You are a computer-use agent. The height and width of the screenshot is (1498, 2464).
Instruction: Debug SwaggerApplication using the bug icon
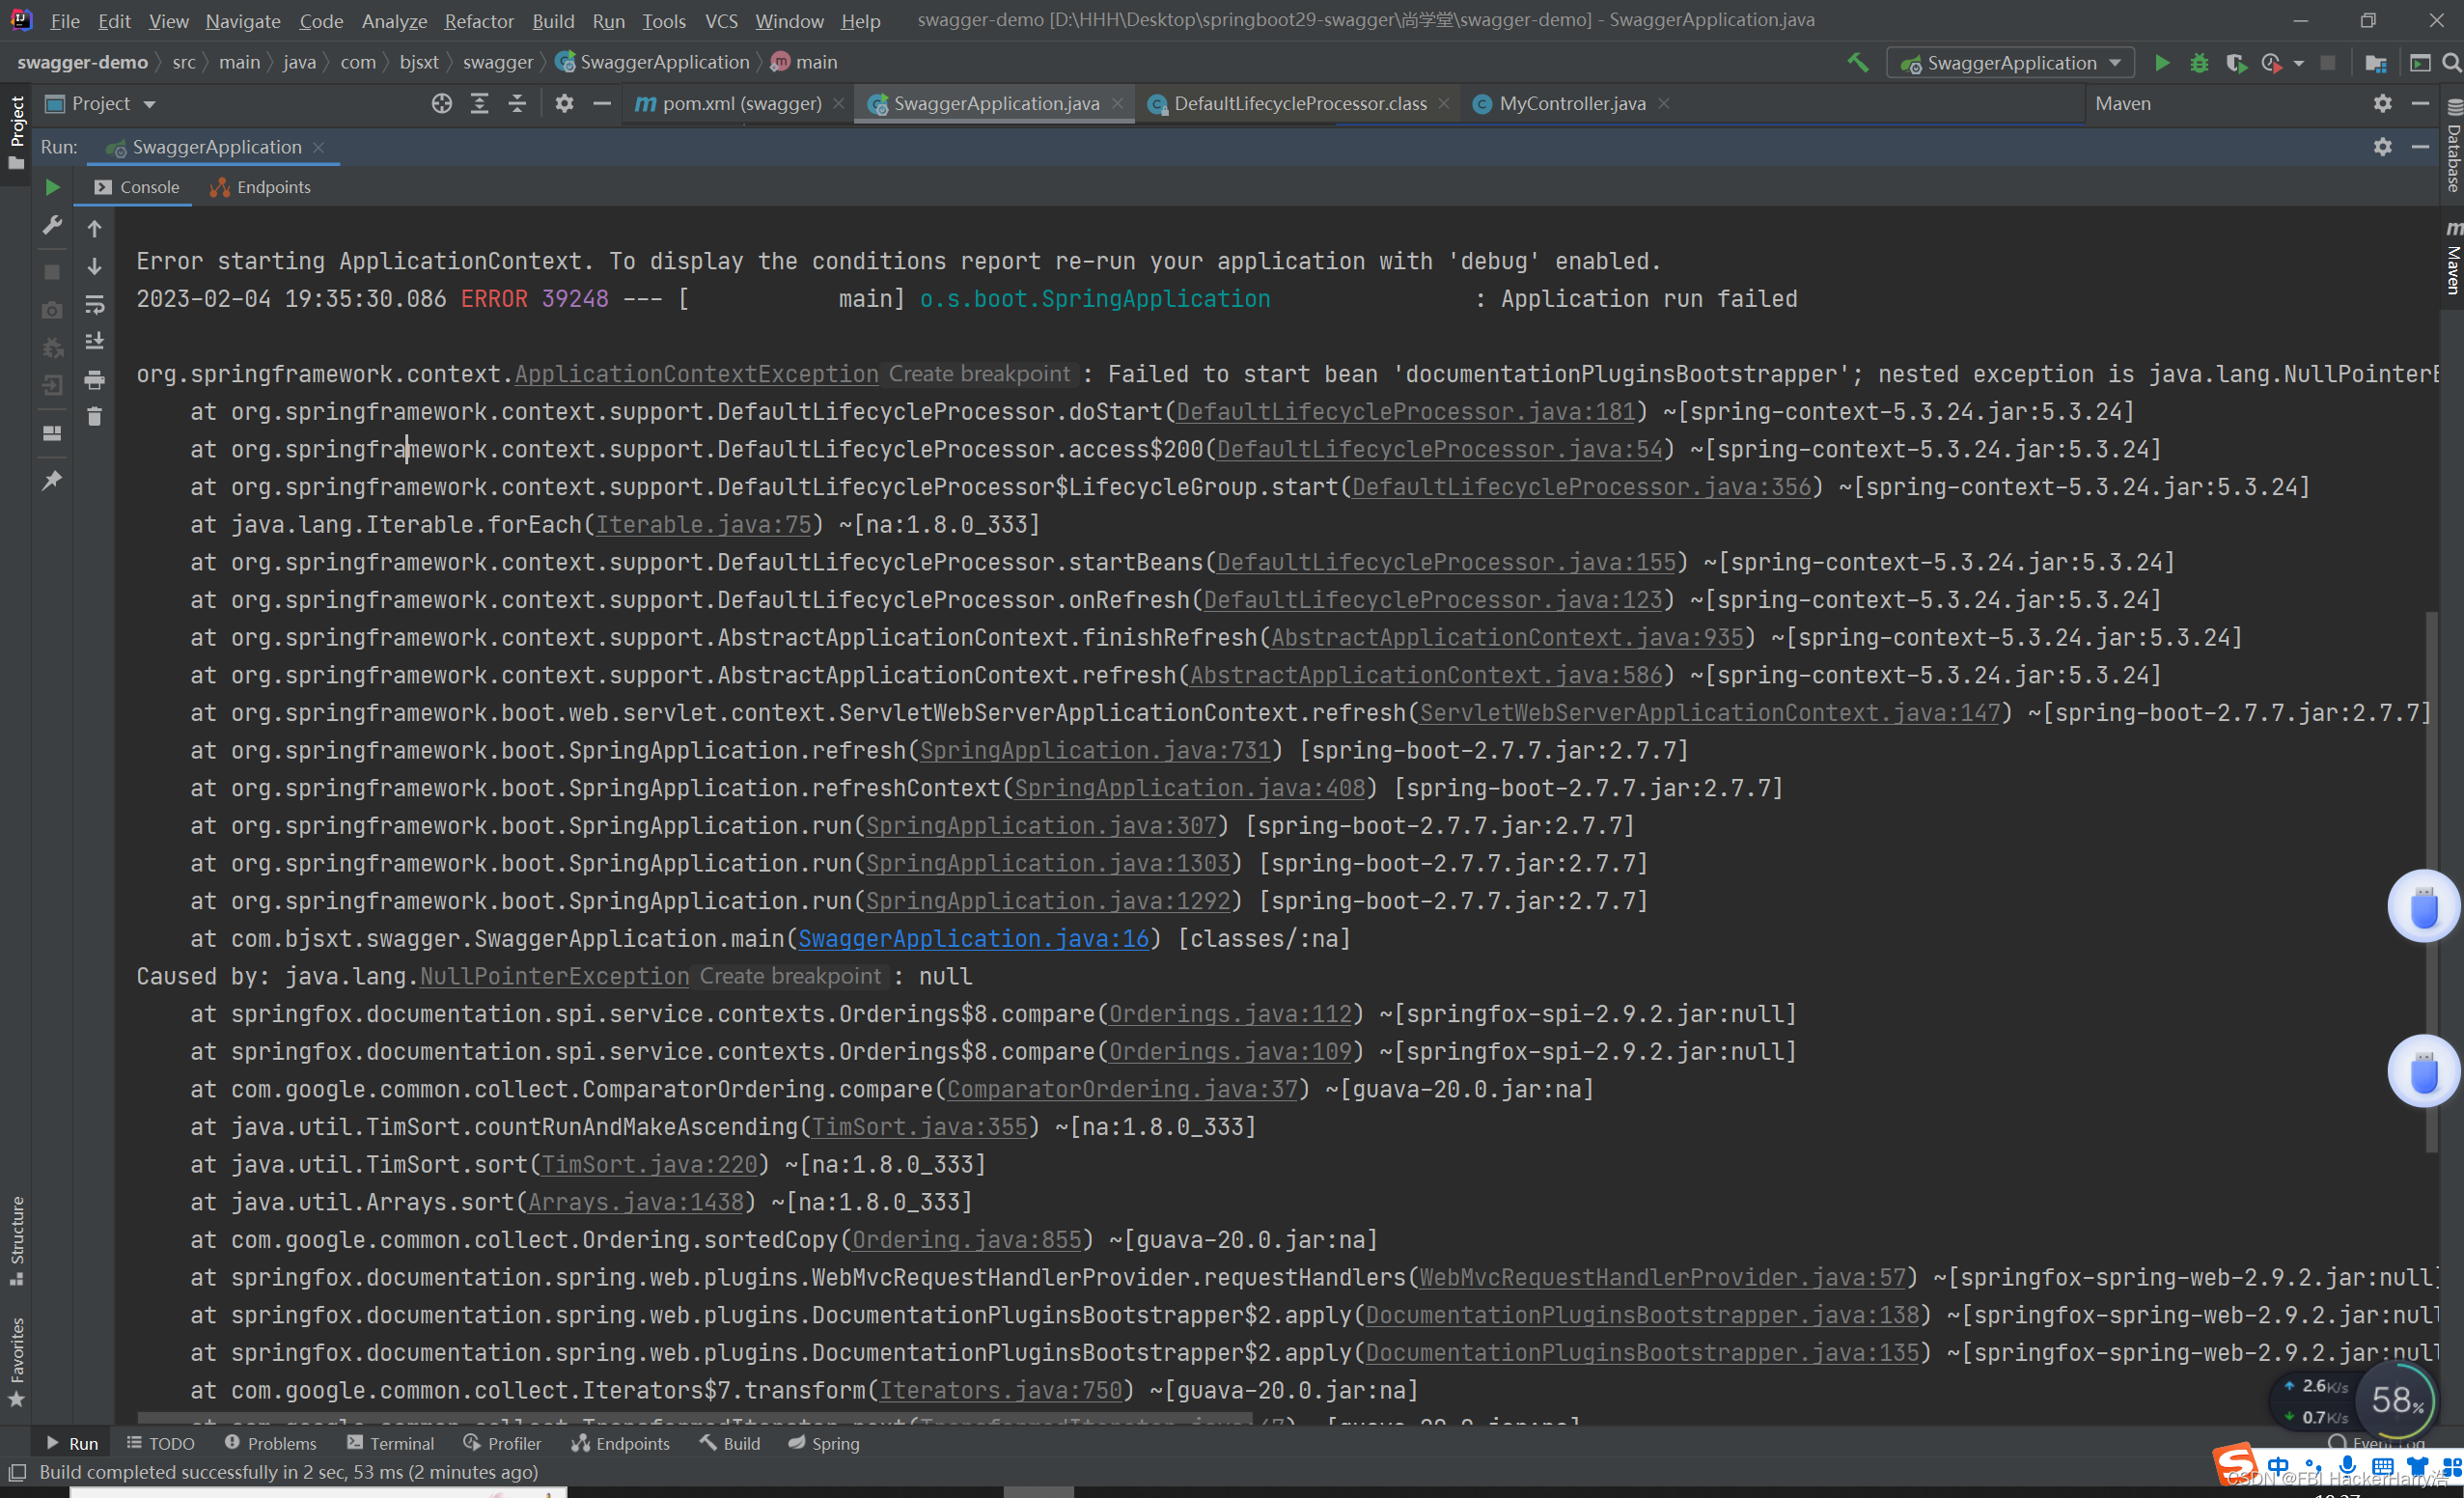pos(2199,62)
